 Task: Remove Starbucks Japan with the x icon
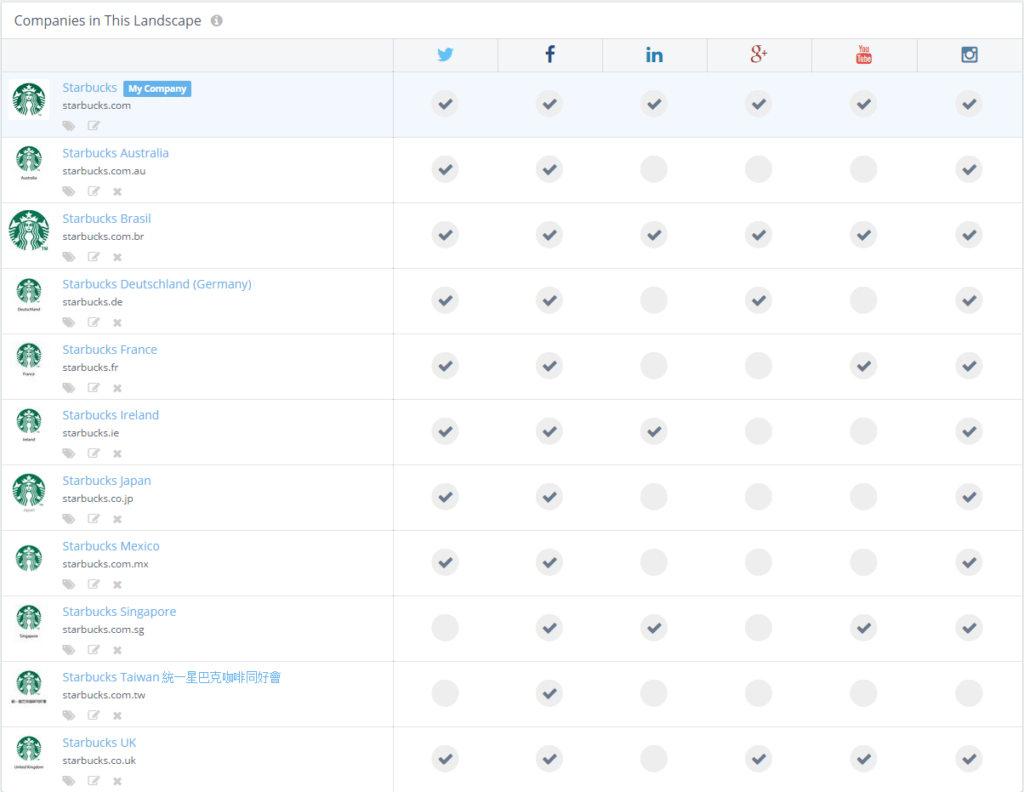pyautogui.click(x=118, y=520)
